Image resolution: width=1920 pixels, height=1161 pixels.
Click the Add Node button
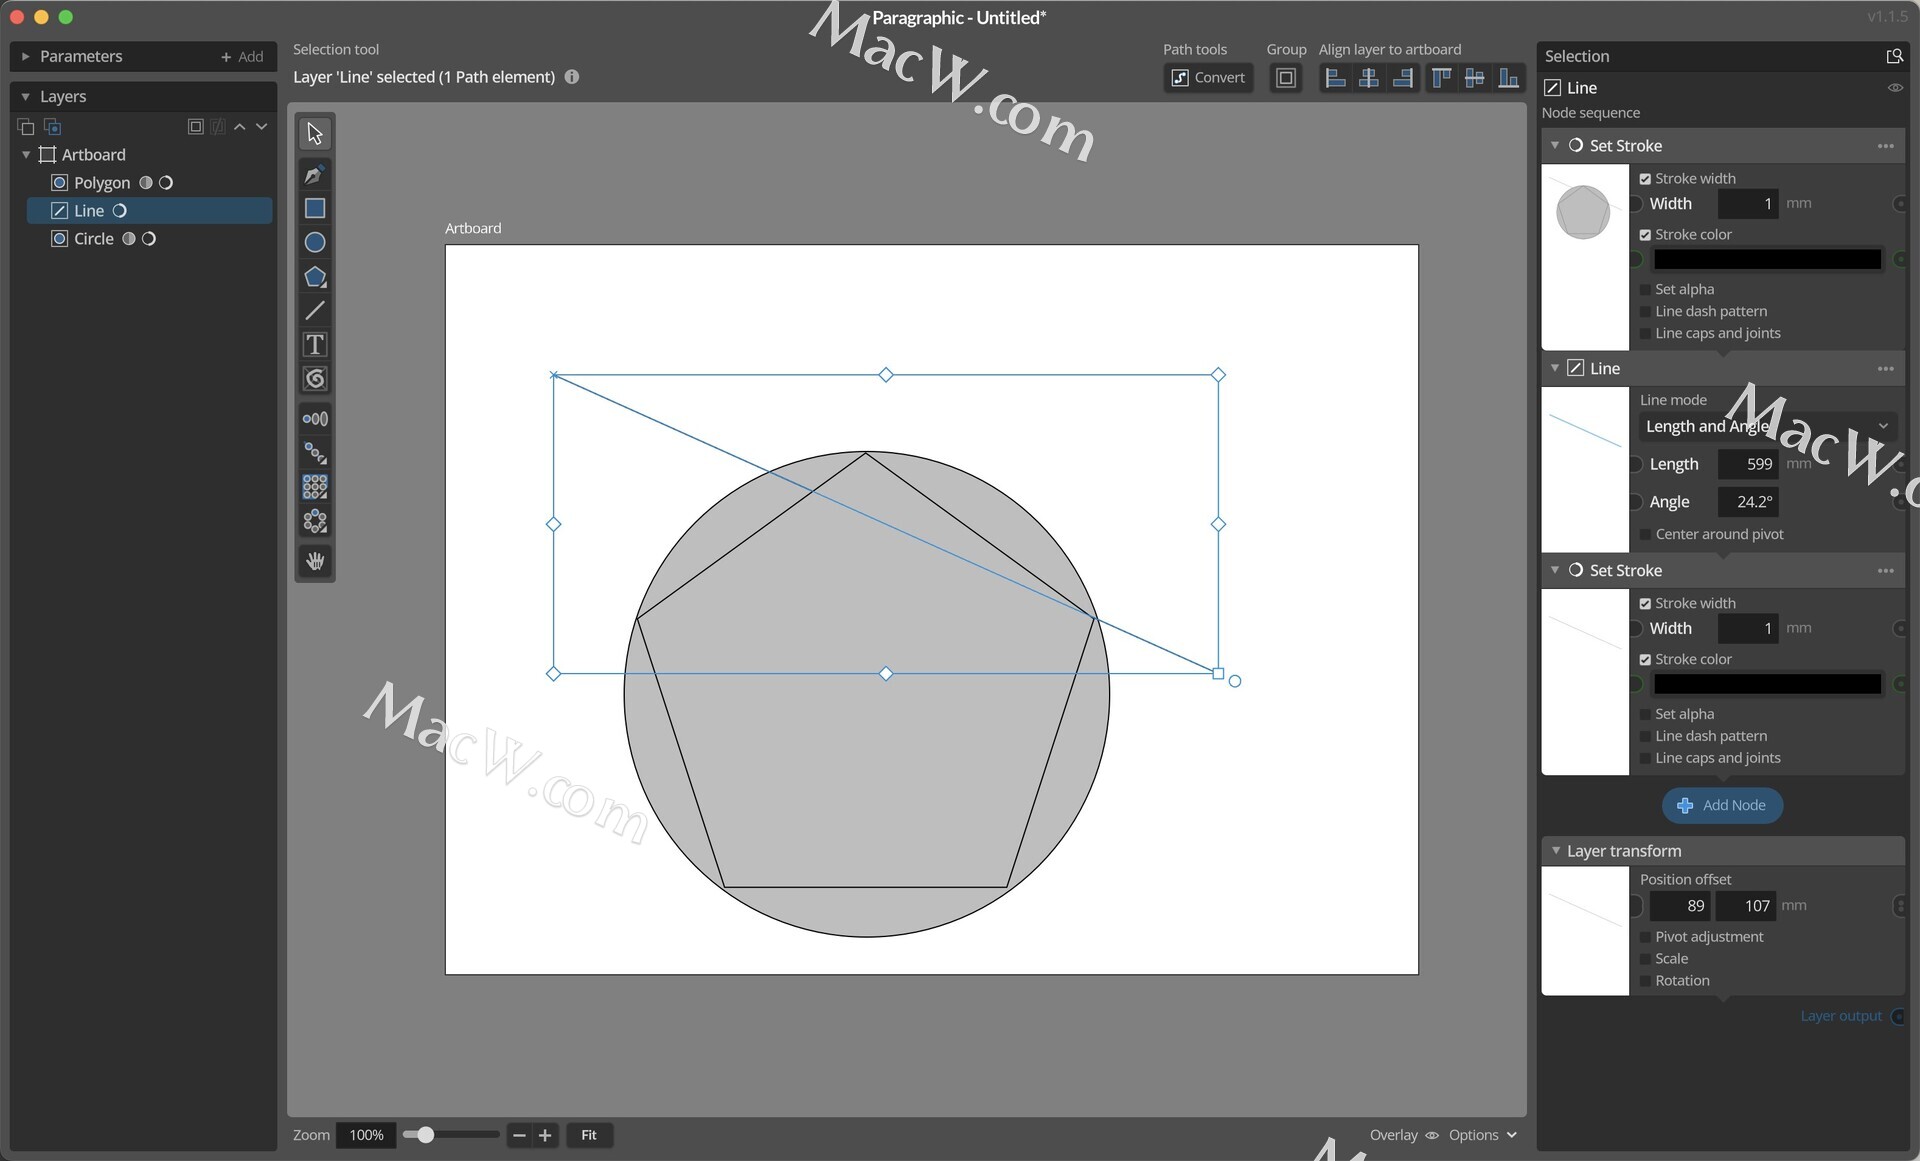click(x=1721, y=805)
